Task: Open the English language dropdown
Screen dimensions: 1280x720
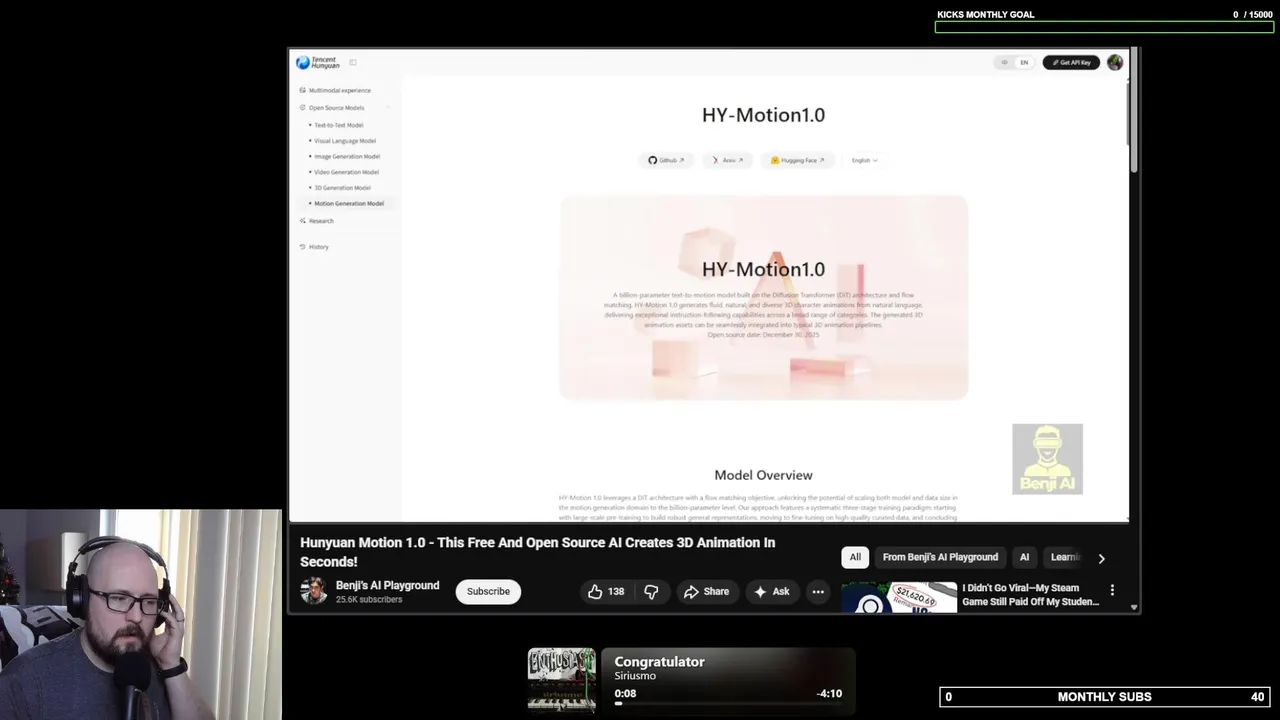Action: click(864, 160)
